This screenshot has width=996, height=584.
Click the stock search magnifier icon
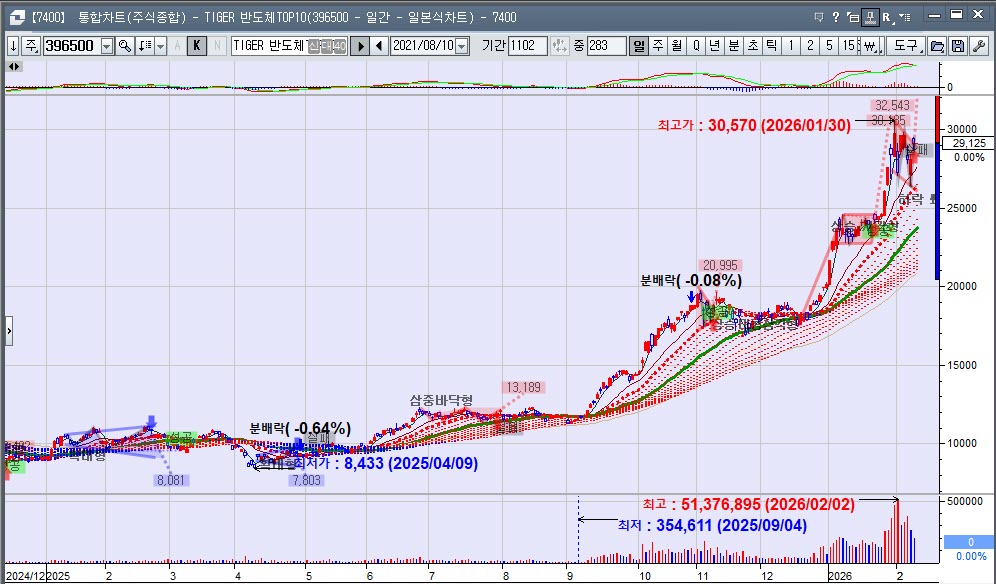pyautogui.click(x=125, y=46)
